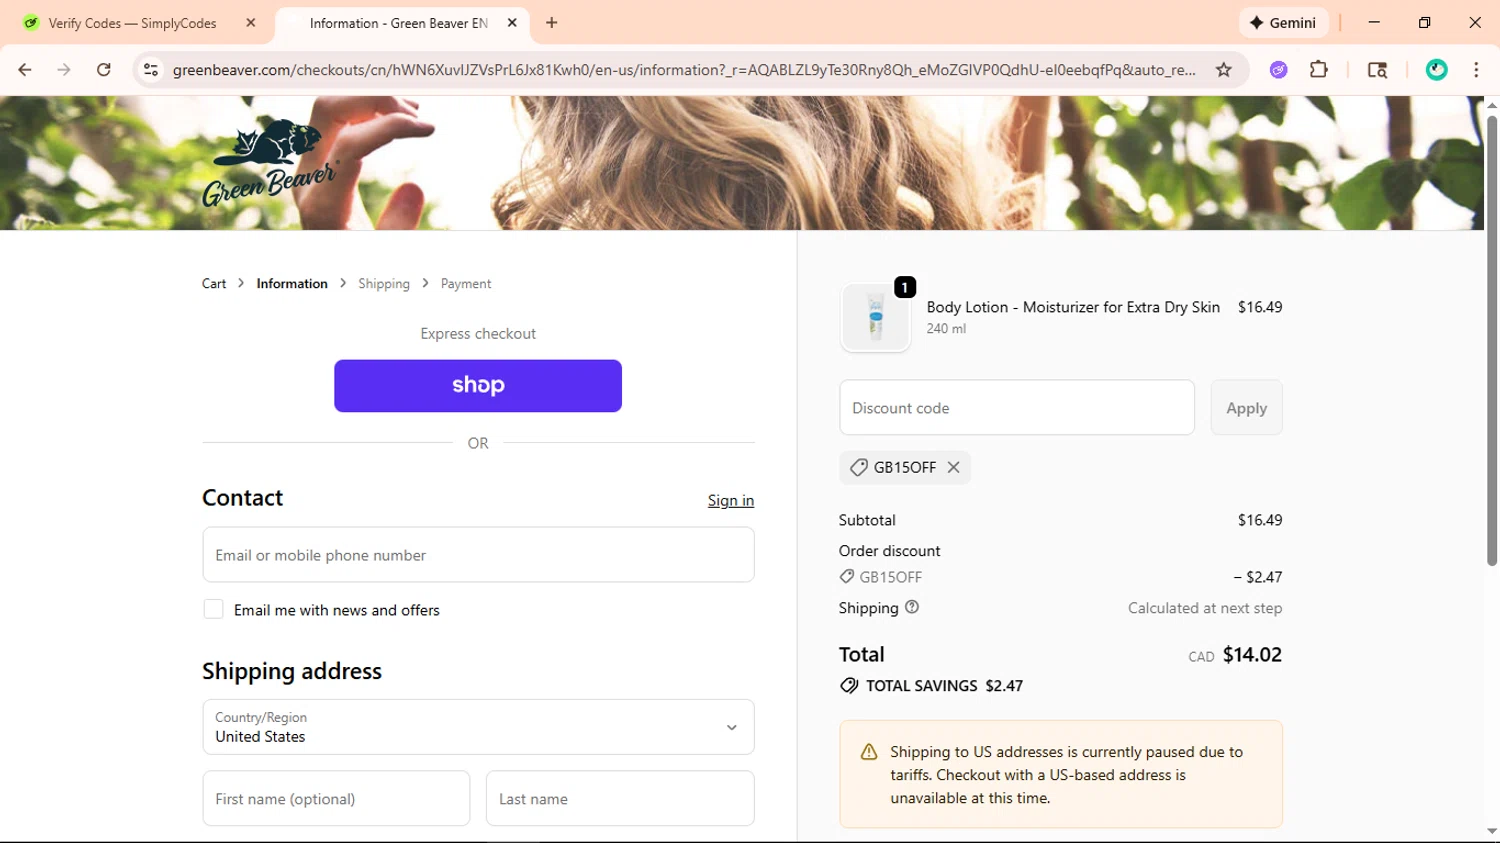
Task: Click the browser forward arrow
Action: pyautogui.click(x=64, y=70)
